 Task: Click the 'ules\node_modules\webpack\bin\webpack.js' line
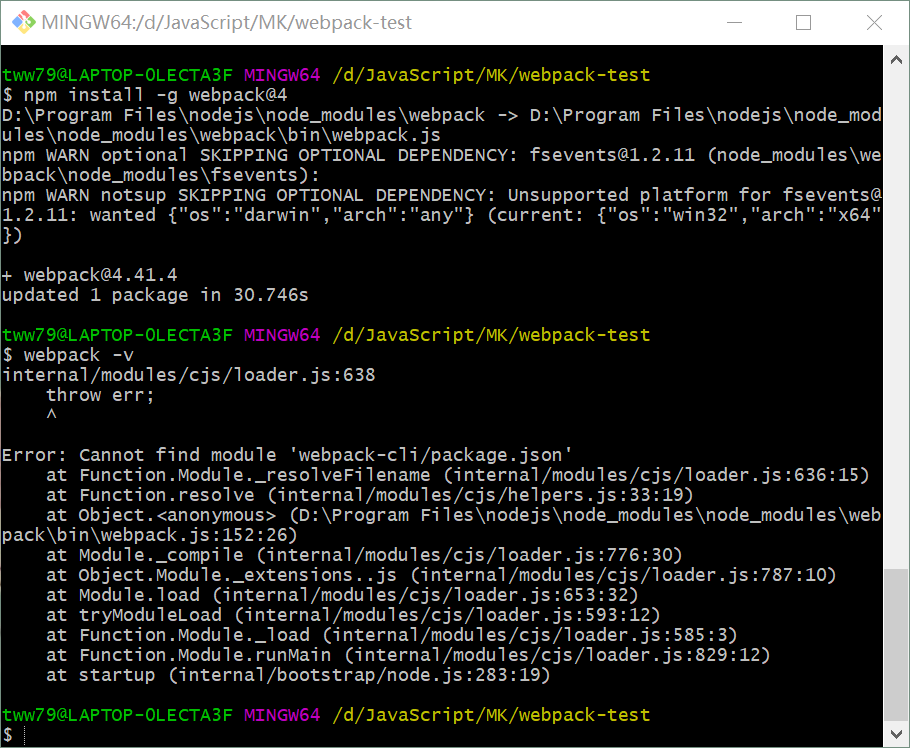point(221,135)
